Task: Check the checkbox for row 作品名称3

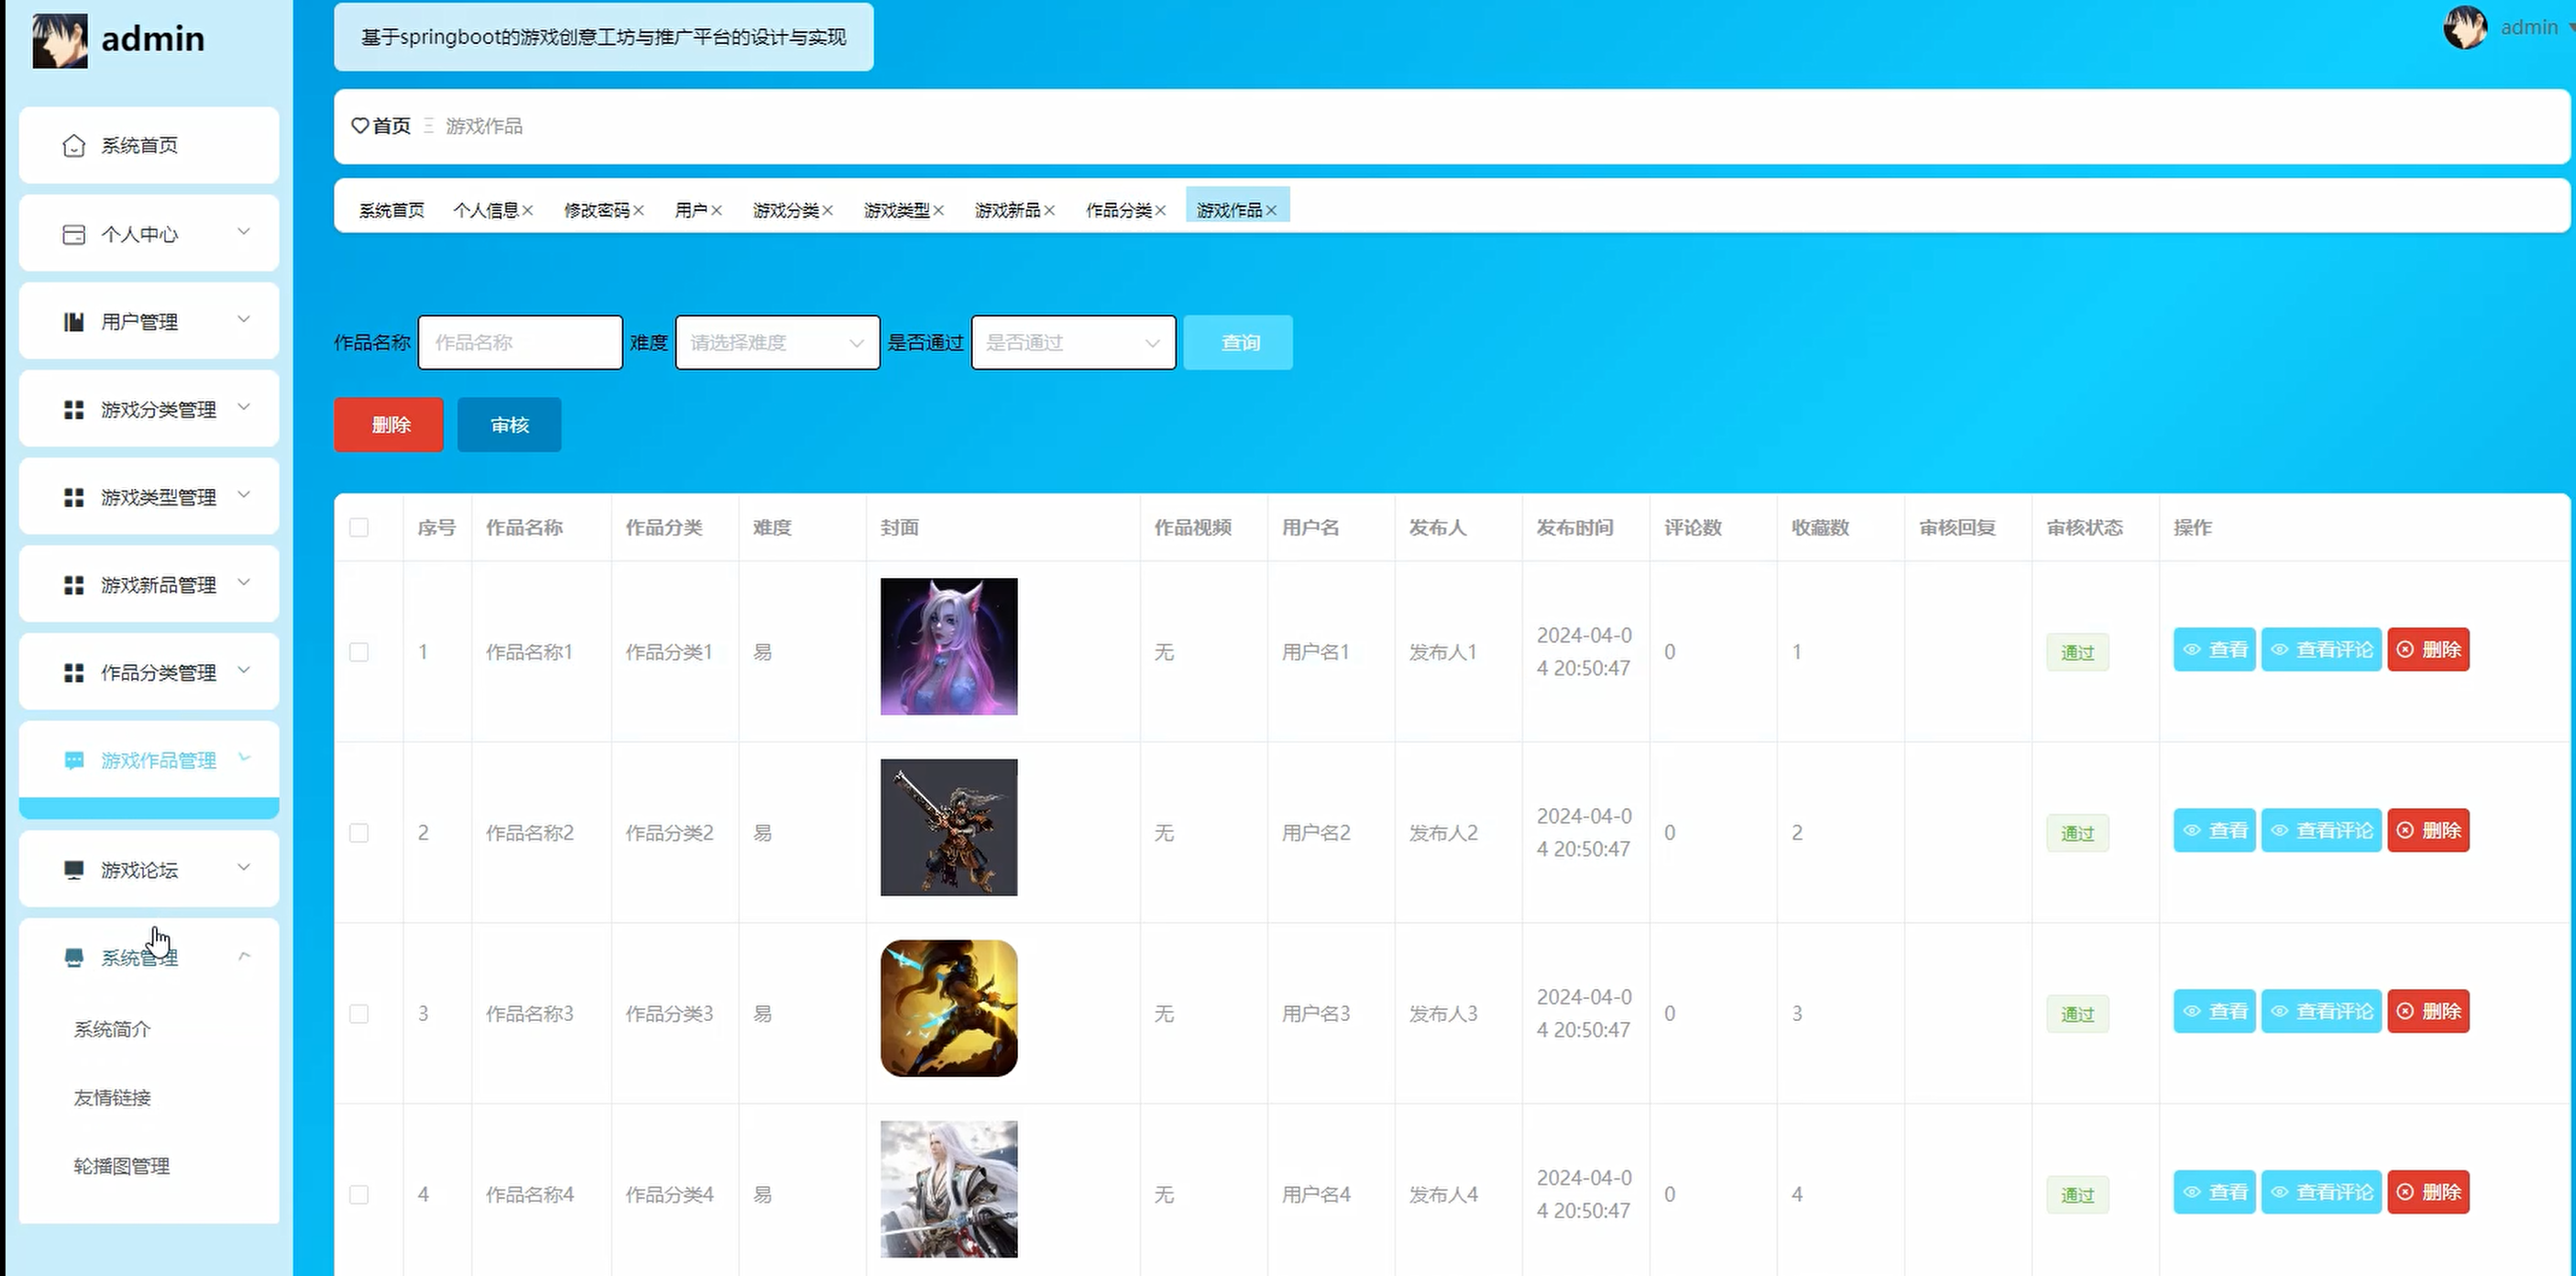Action: (x=359, y=1014)
